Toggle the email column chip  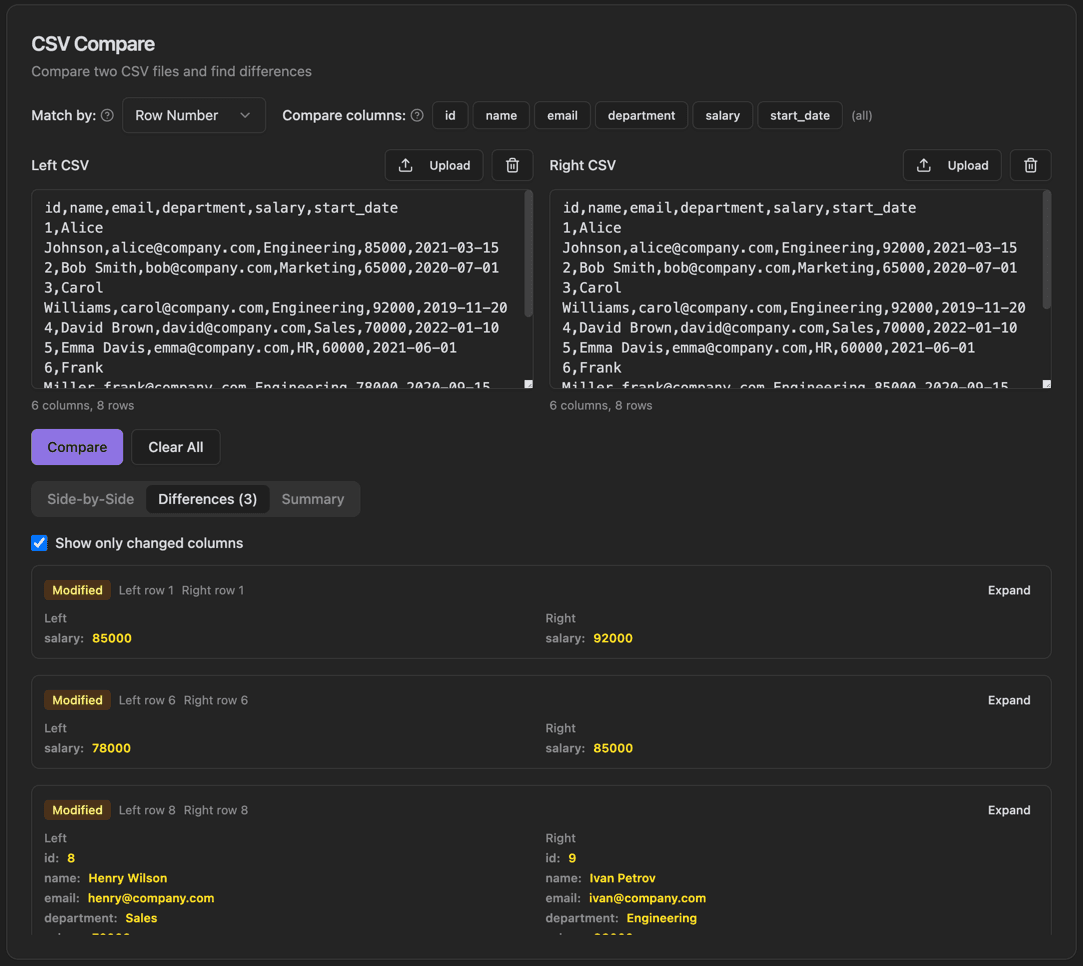point(562,115)
